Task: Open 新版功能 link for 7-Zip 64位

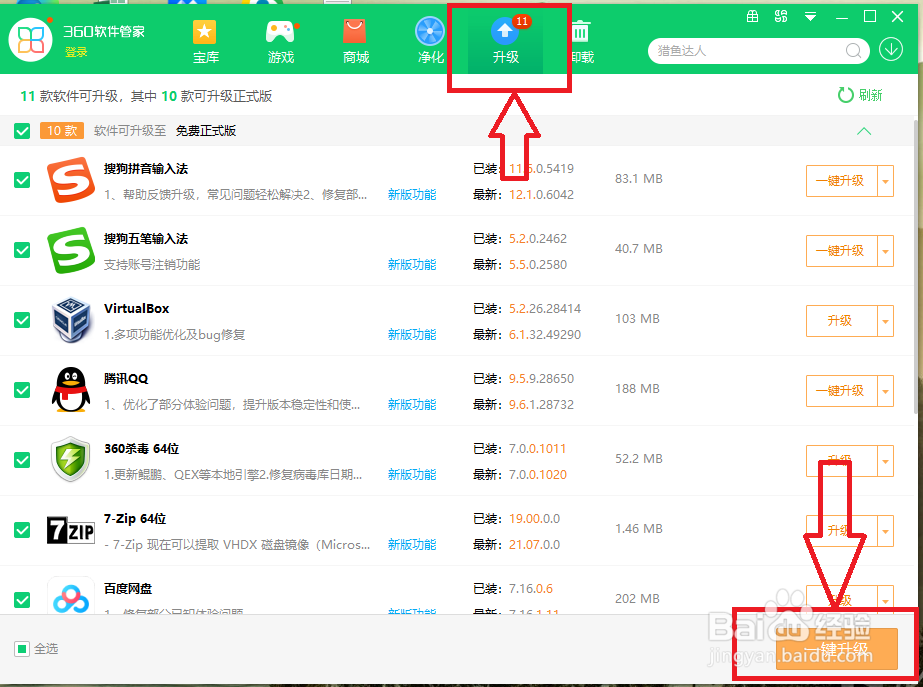Action: (x=412, y=545)
